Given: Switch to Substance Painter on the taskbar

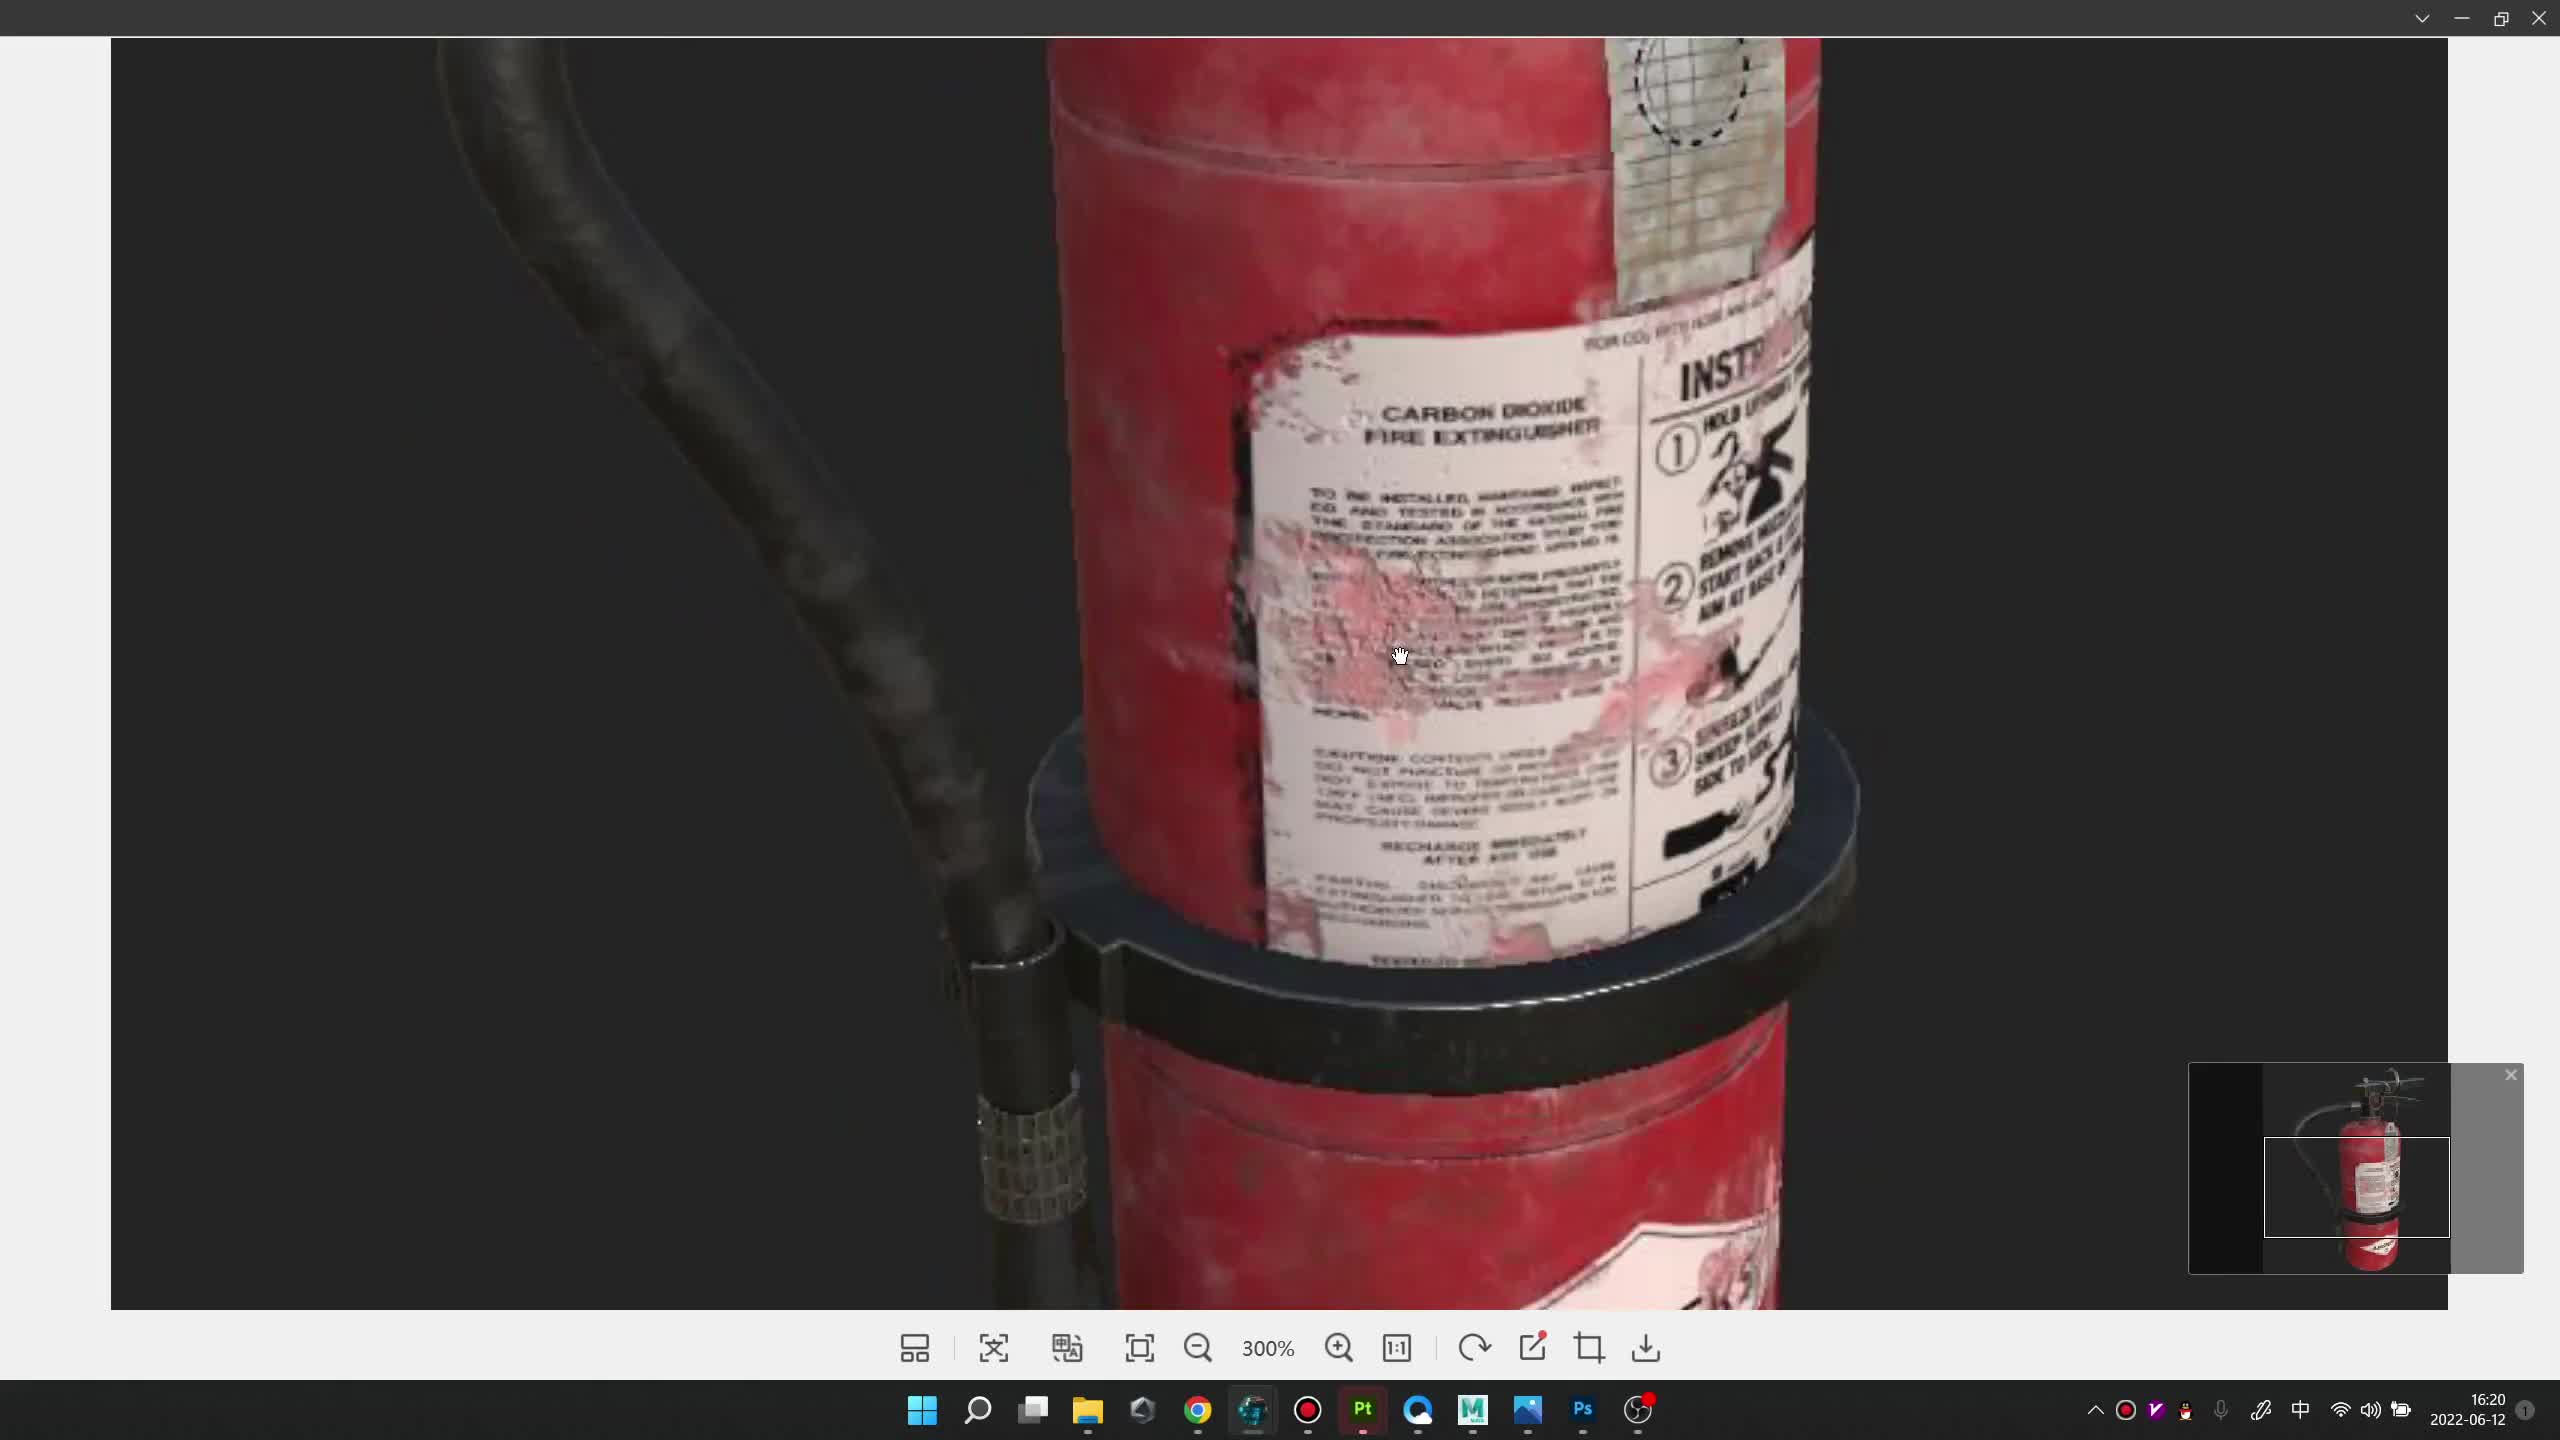Looking at the screenshot, I should coord(1362,1410).
